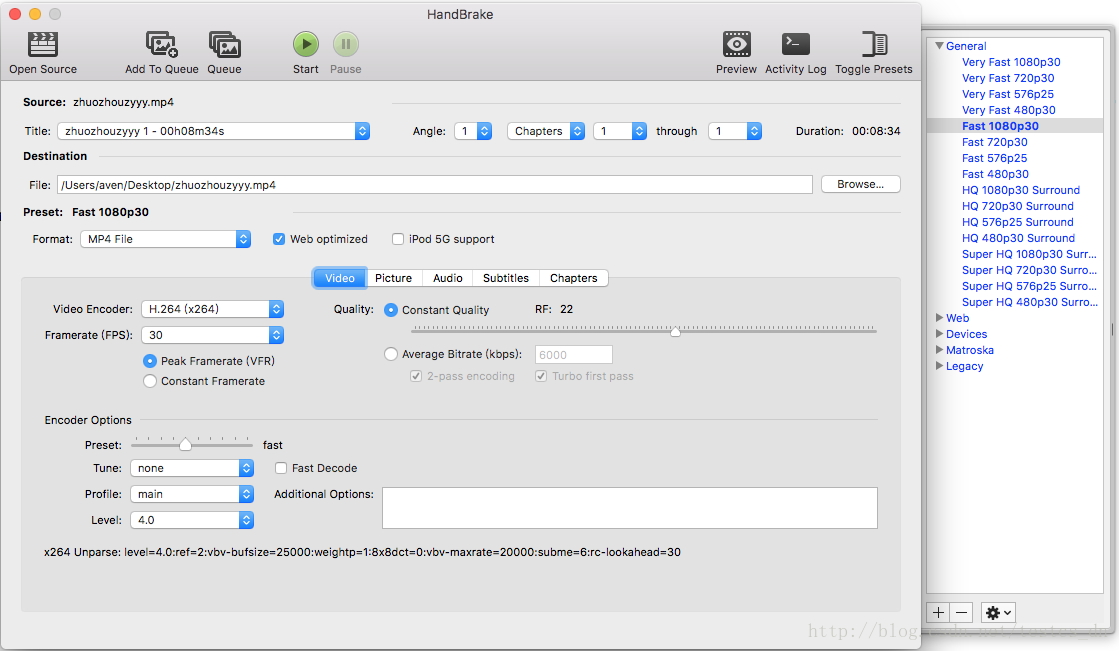Switch to the Chapters tab
This screenshot has width=1119, height=651.
[x=574, y=278]
